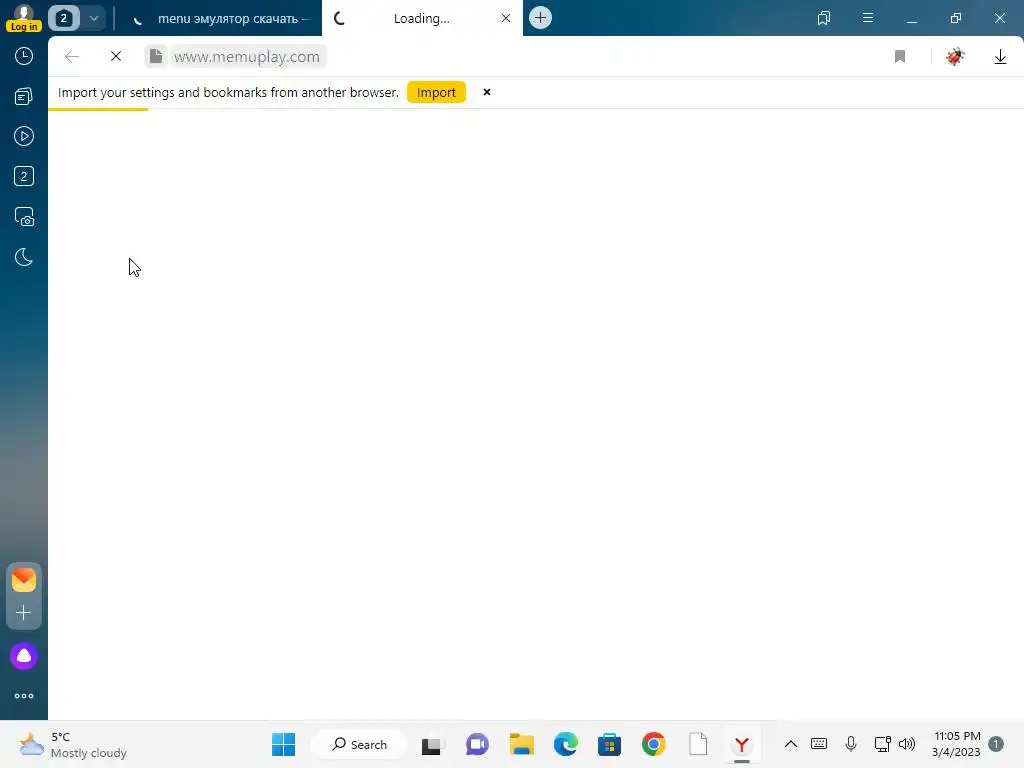Open the bookmarks collections icon in title bar

[x=824, y=18]
